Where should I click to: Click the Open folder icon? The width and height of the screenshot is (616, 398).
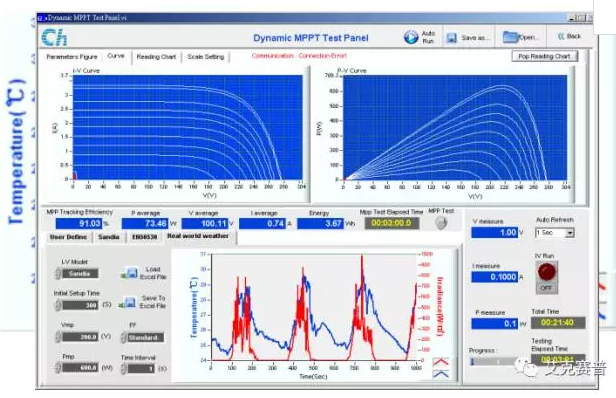click(x=510, y=37)
